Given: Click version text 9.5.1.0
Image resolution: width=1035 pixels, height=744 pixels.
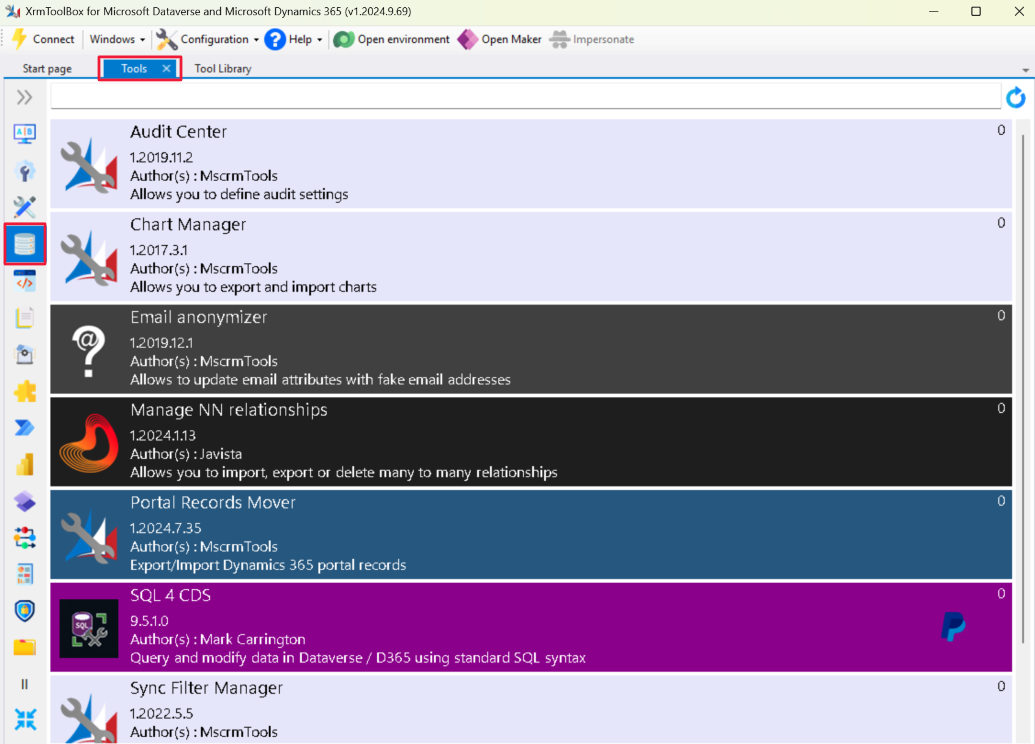Looking at the screenshot, I should pos(149,621).
